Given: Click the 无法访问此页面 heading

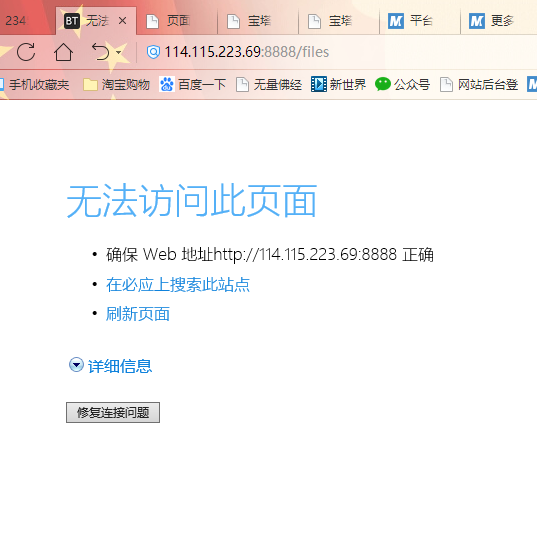Looking at the screenshot, I should (x=192, y=201).
